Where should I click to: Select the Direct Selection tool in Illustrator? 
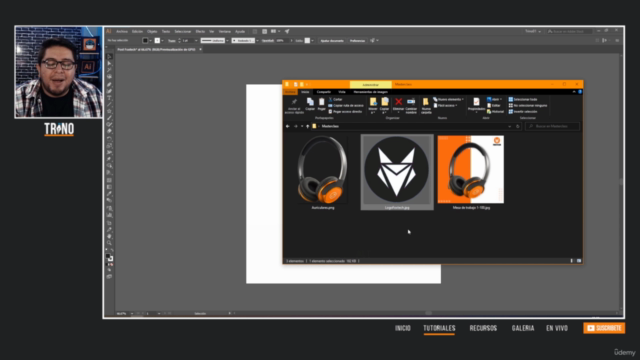pos(109,63)
